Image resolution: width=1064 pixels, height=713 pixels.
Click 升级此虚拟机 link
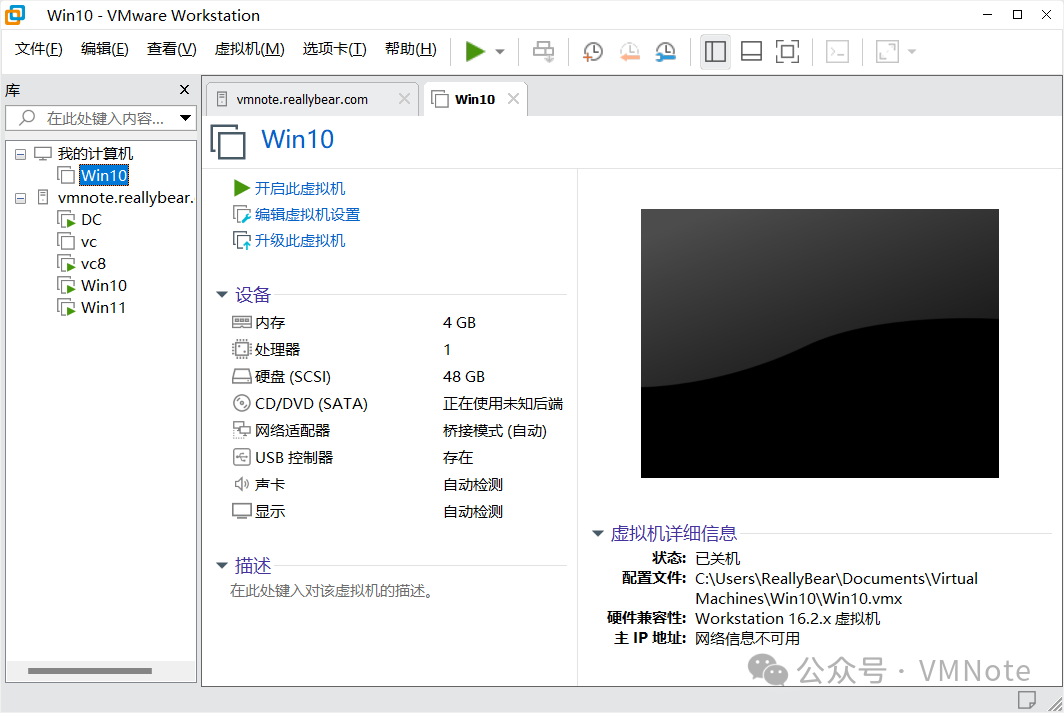pyautogui.click(x=300, y=241)
